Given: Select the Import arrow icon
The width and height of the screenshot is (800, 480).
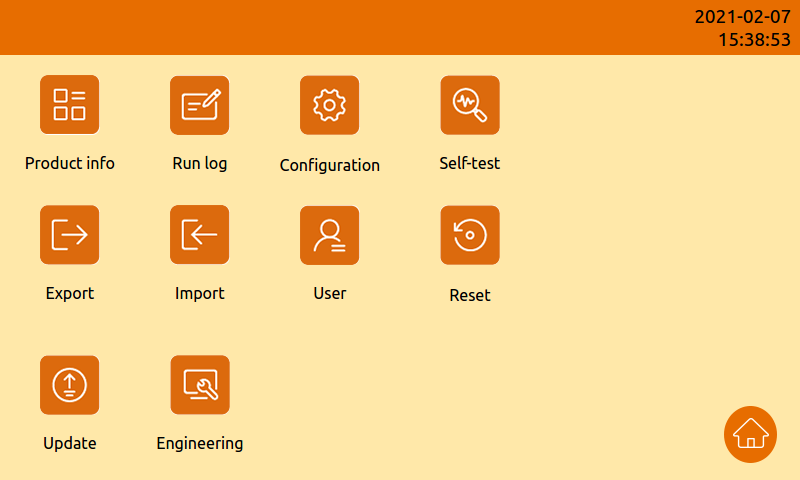Looking at the screenshot, I should pos(199,235).
